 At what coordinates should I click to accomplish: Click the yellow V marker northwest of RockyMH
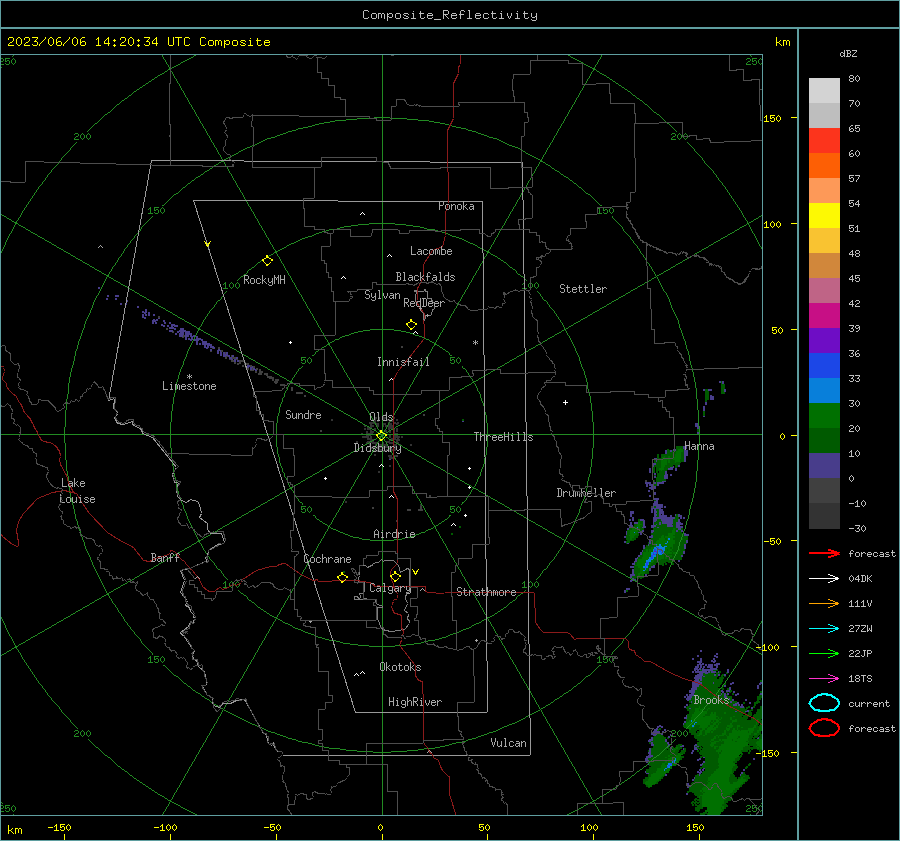(x=208, y=244)
